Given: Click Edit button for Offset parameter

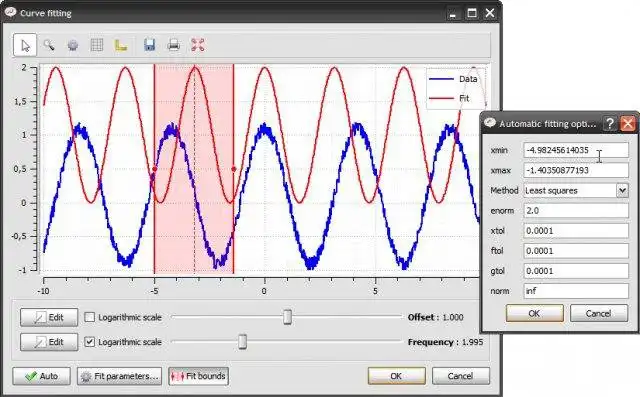Looking at the screenshot, I should (49, 317).
